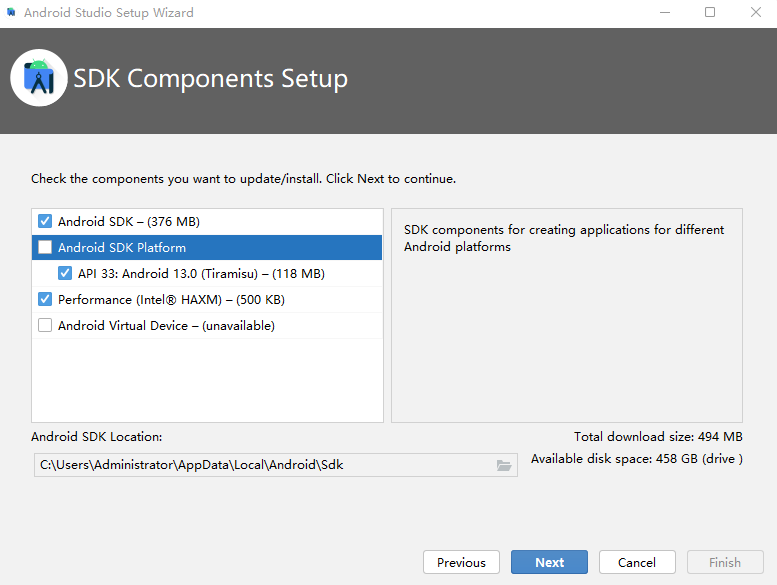Click the "SDK Components Setup" heading

pos(211,78)
